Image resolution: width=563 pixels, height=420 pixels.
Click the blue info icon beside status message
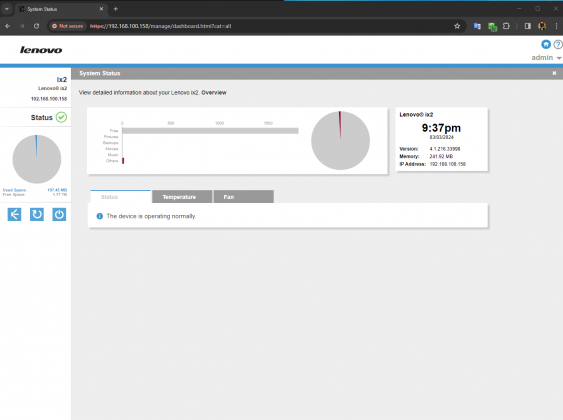100,216
